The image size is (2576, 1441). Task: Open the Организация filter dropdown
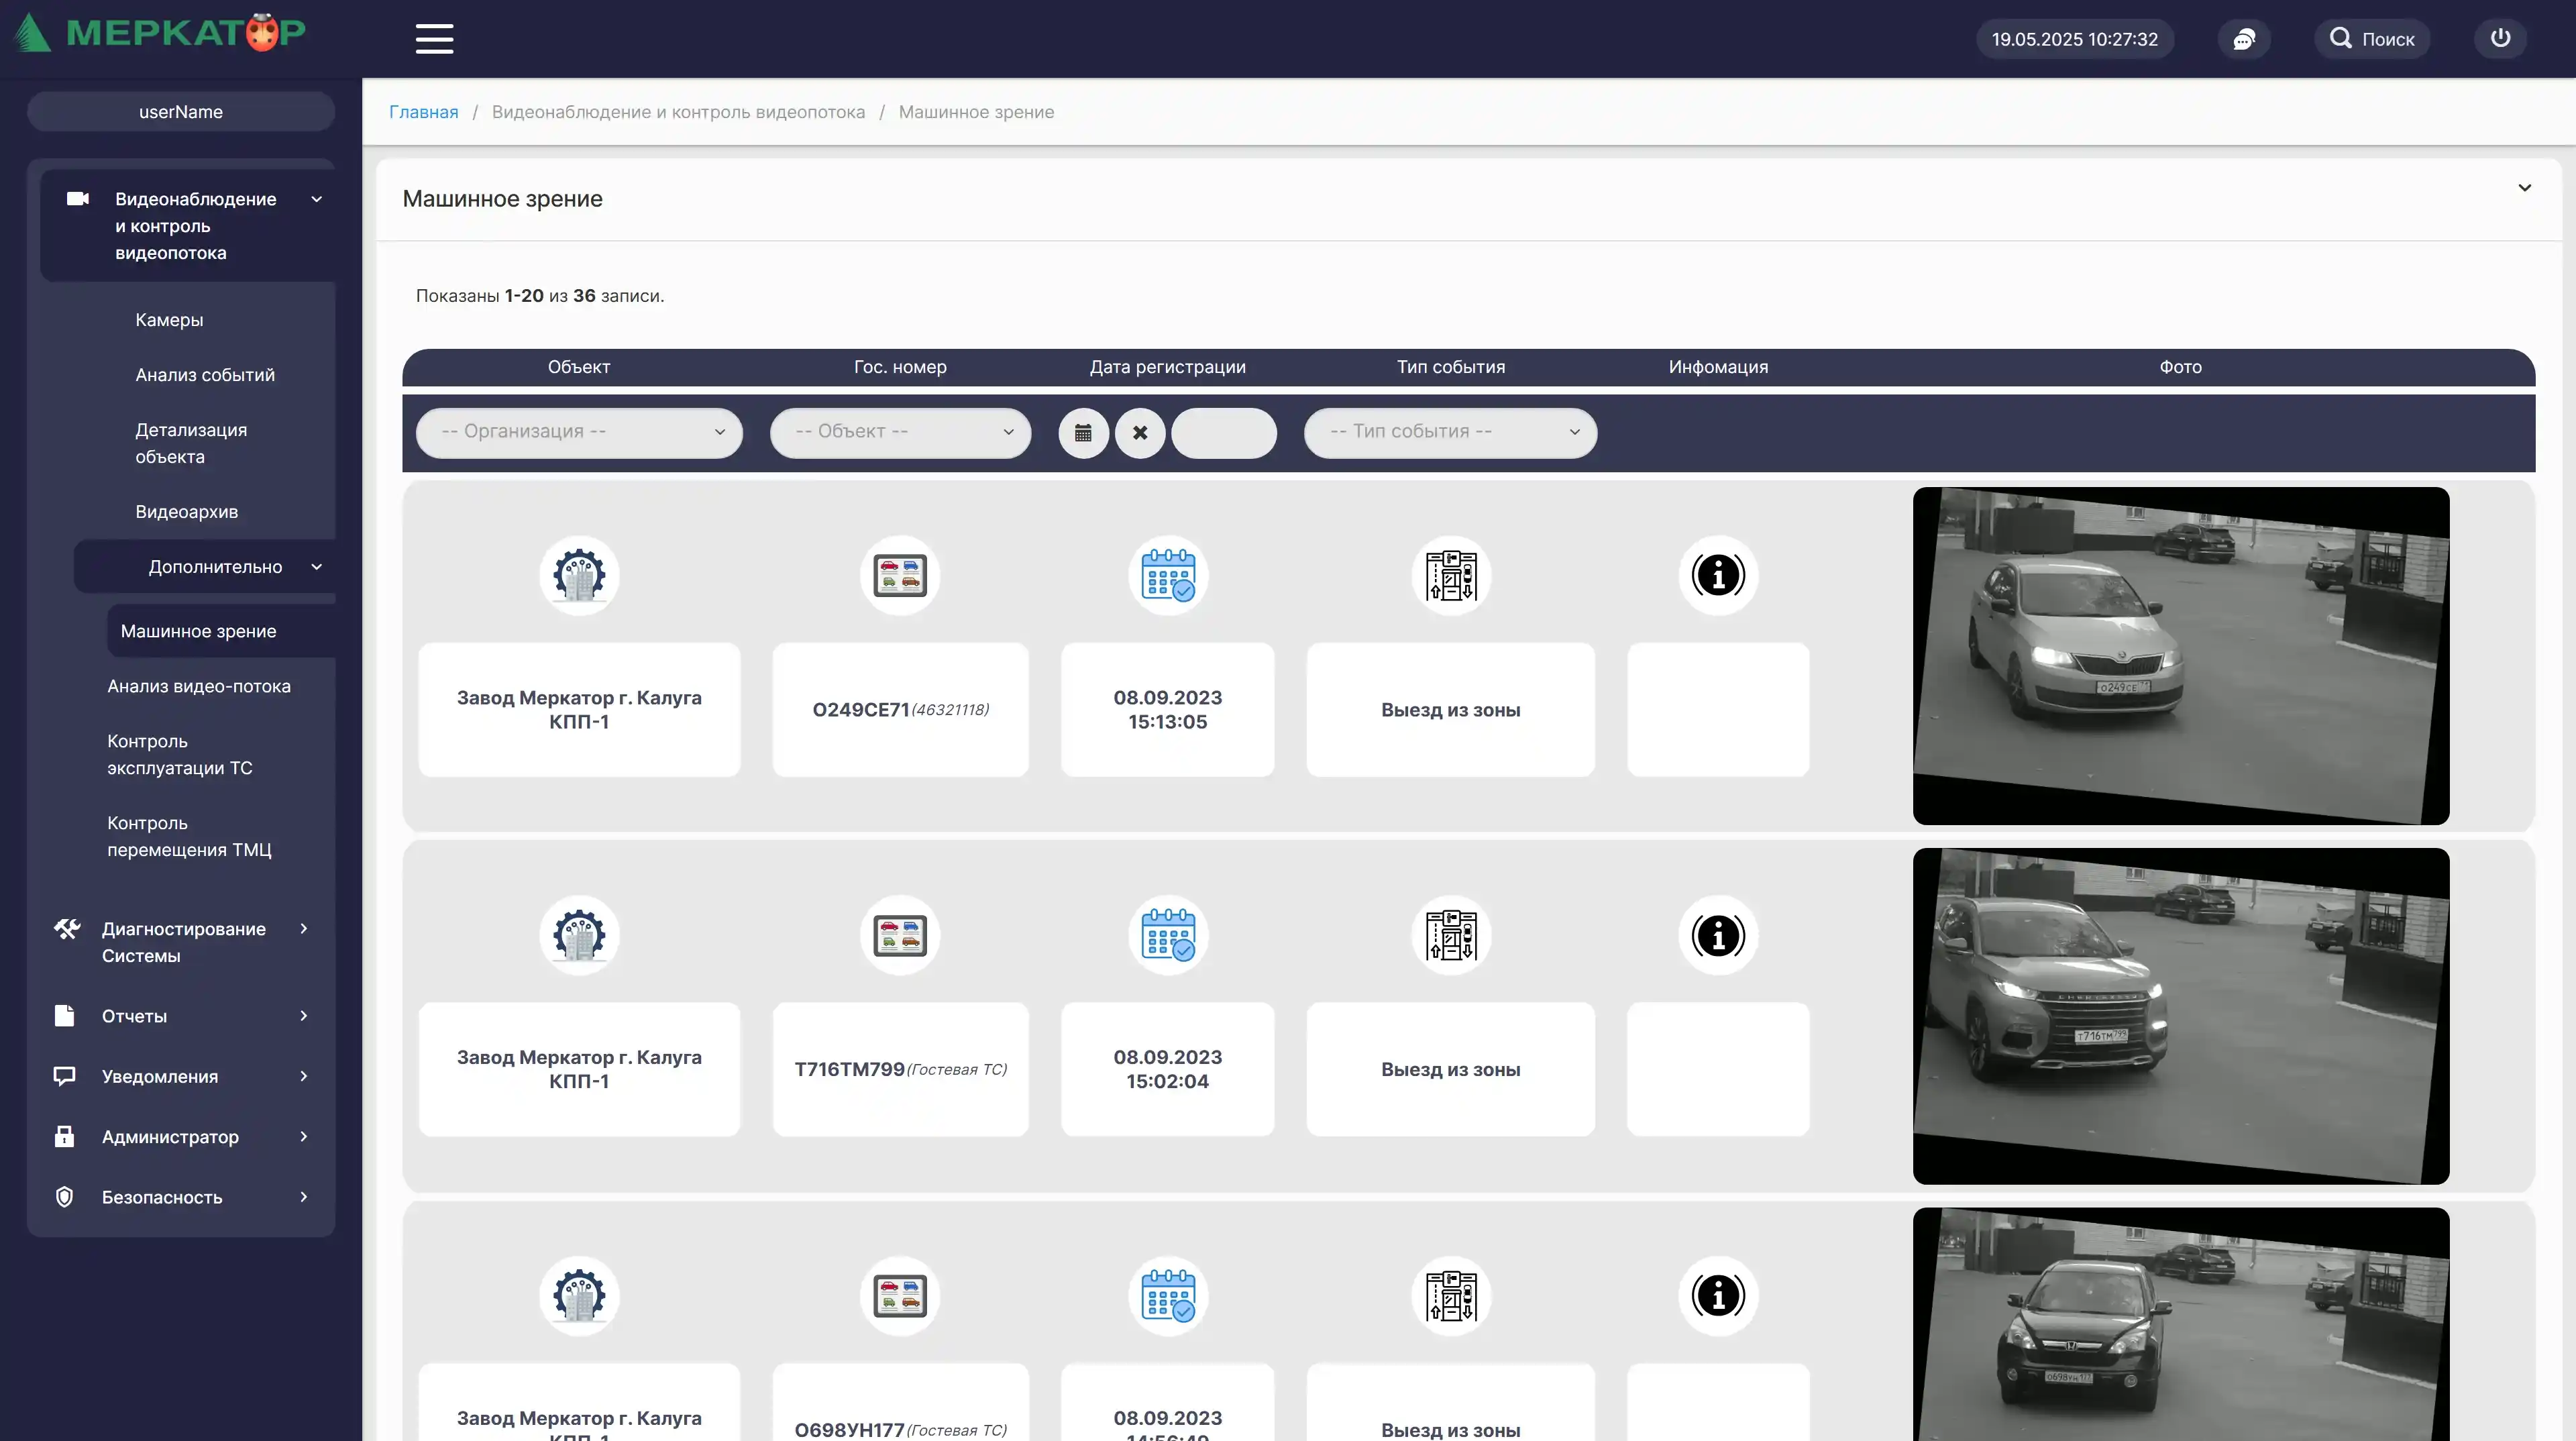point(579,433)
